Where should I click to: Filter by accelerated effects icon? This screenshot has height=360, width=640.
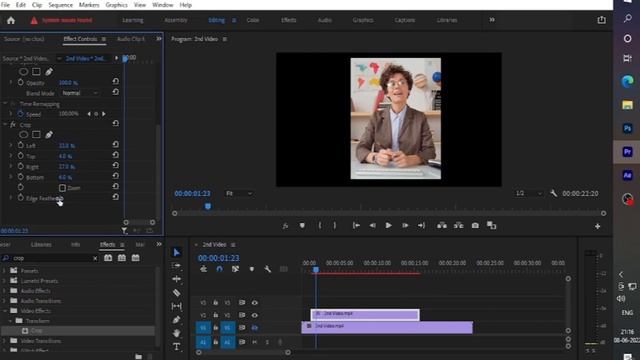(x=108, y=258)
